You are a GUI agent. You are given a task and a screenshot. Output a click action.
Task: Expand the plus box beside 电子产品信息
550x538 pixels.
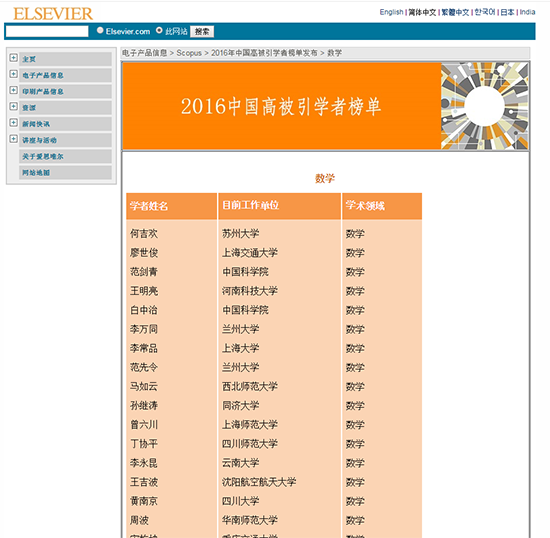tap(13, 74)
